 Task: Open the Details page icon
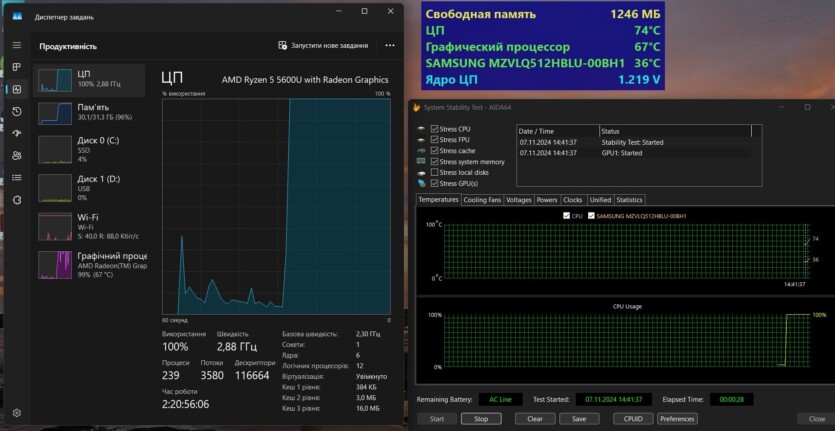tap(16, 177)
